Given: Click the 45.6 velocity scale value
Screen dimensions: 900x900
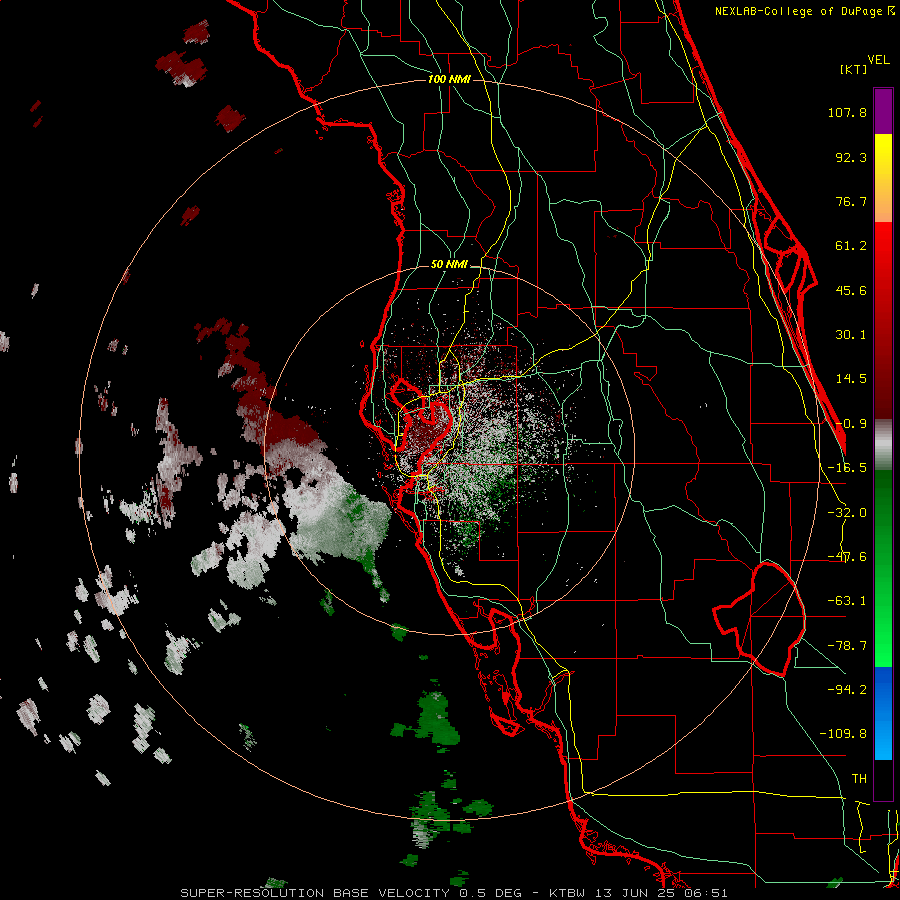Looking at the screenshot, I should (x=851, y=290).
